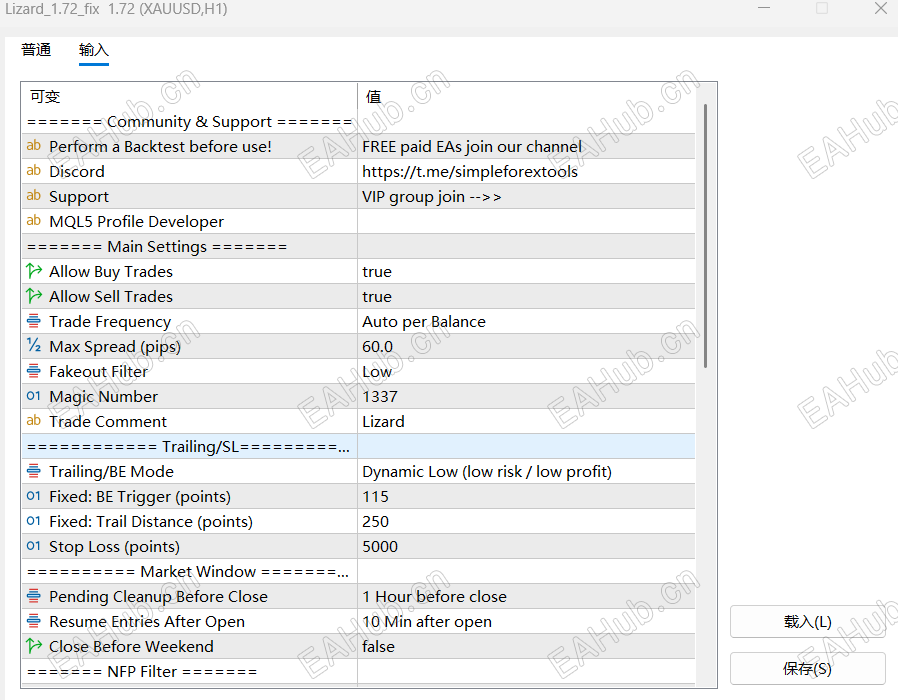
Task: Open Pending Cleanup Before Close value dropdown
Action: [x=526, y=596]
